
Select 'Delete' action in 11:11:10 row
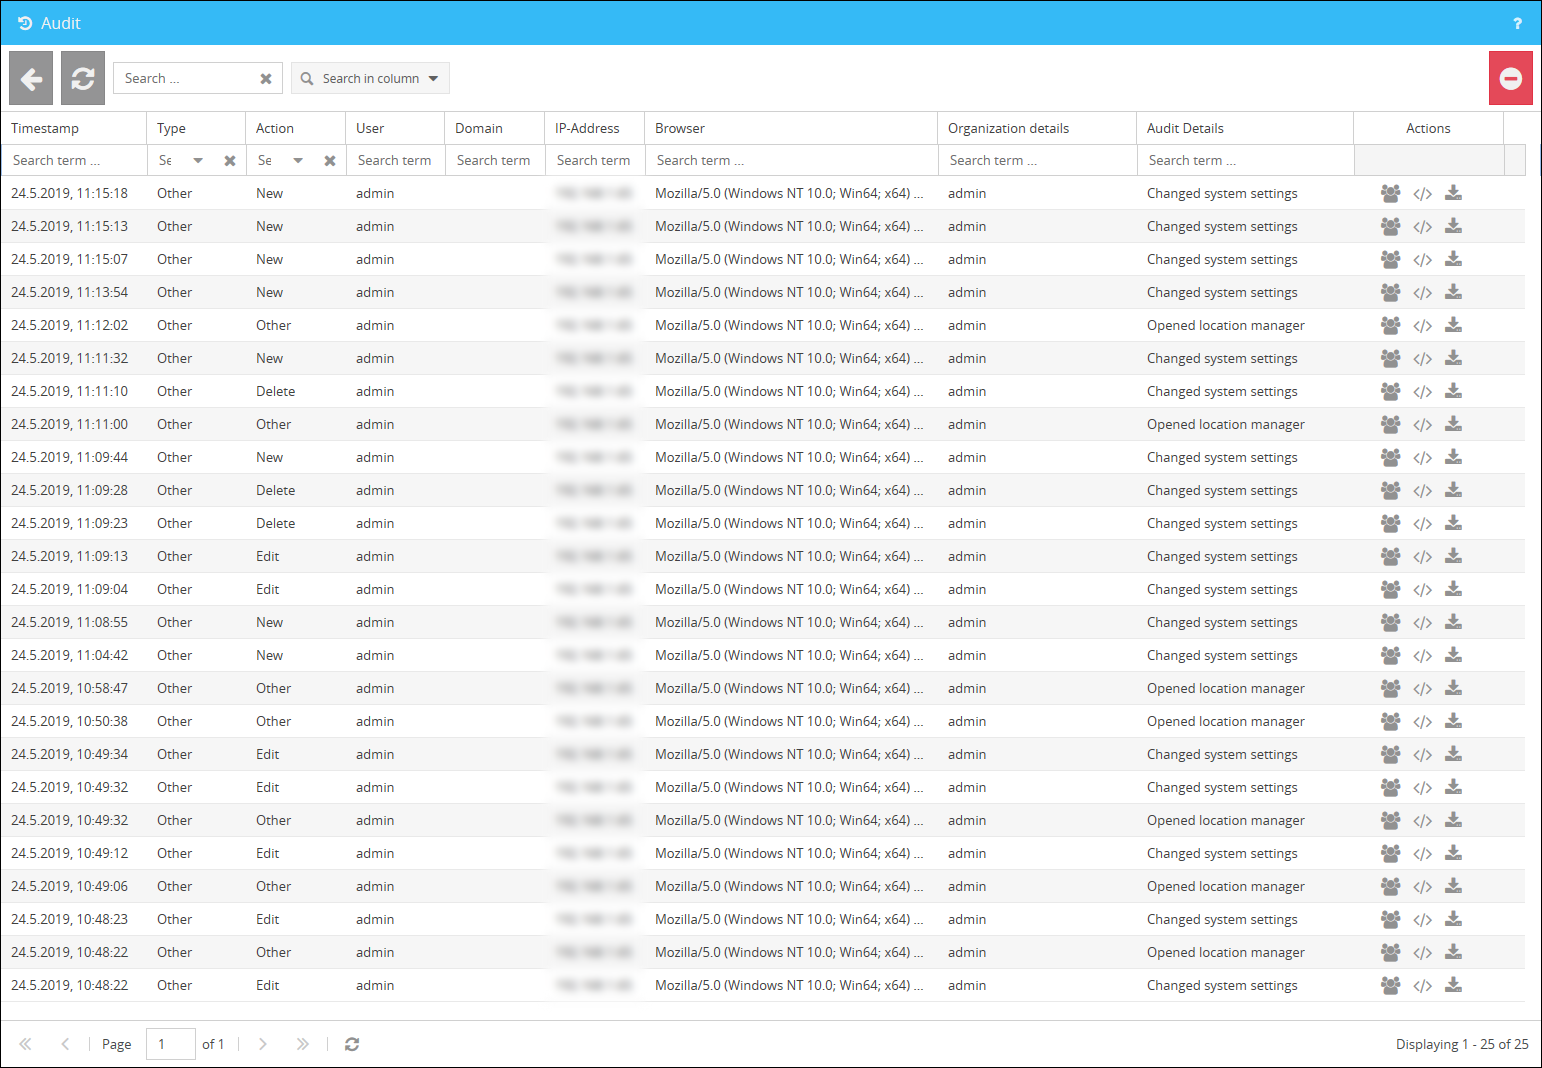[x=275, y=391]
